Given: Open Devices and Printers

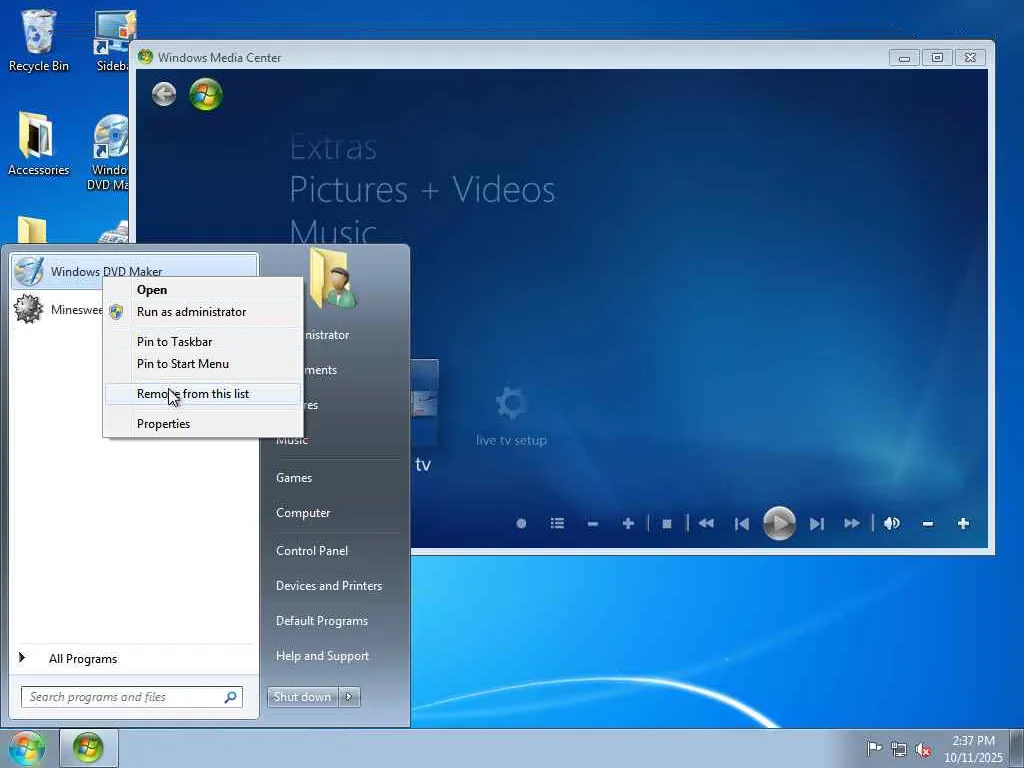Looking at the screenshot, I should click(329, 586).
